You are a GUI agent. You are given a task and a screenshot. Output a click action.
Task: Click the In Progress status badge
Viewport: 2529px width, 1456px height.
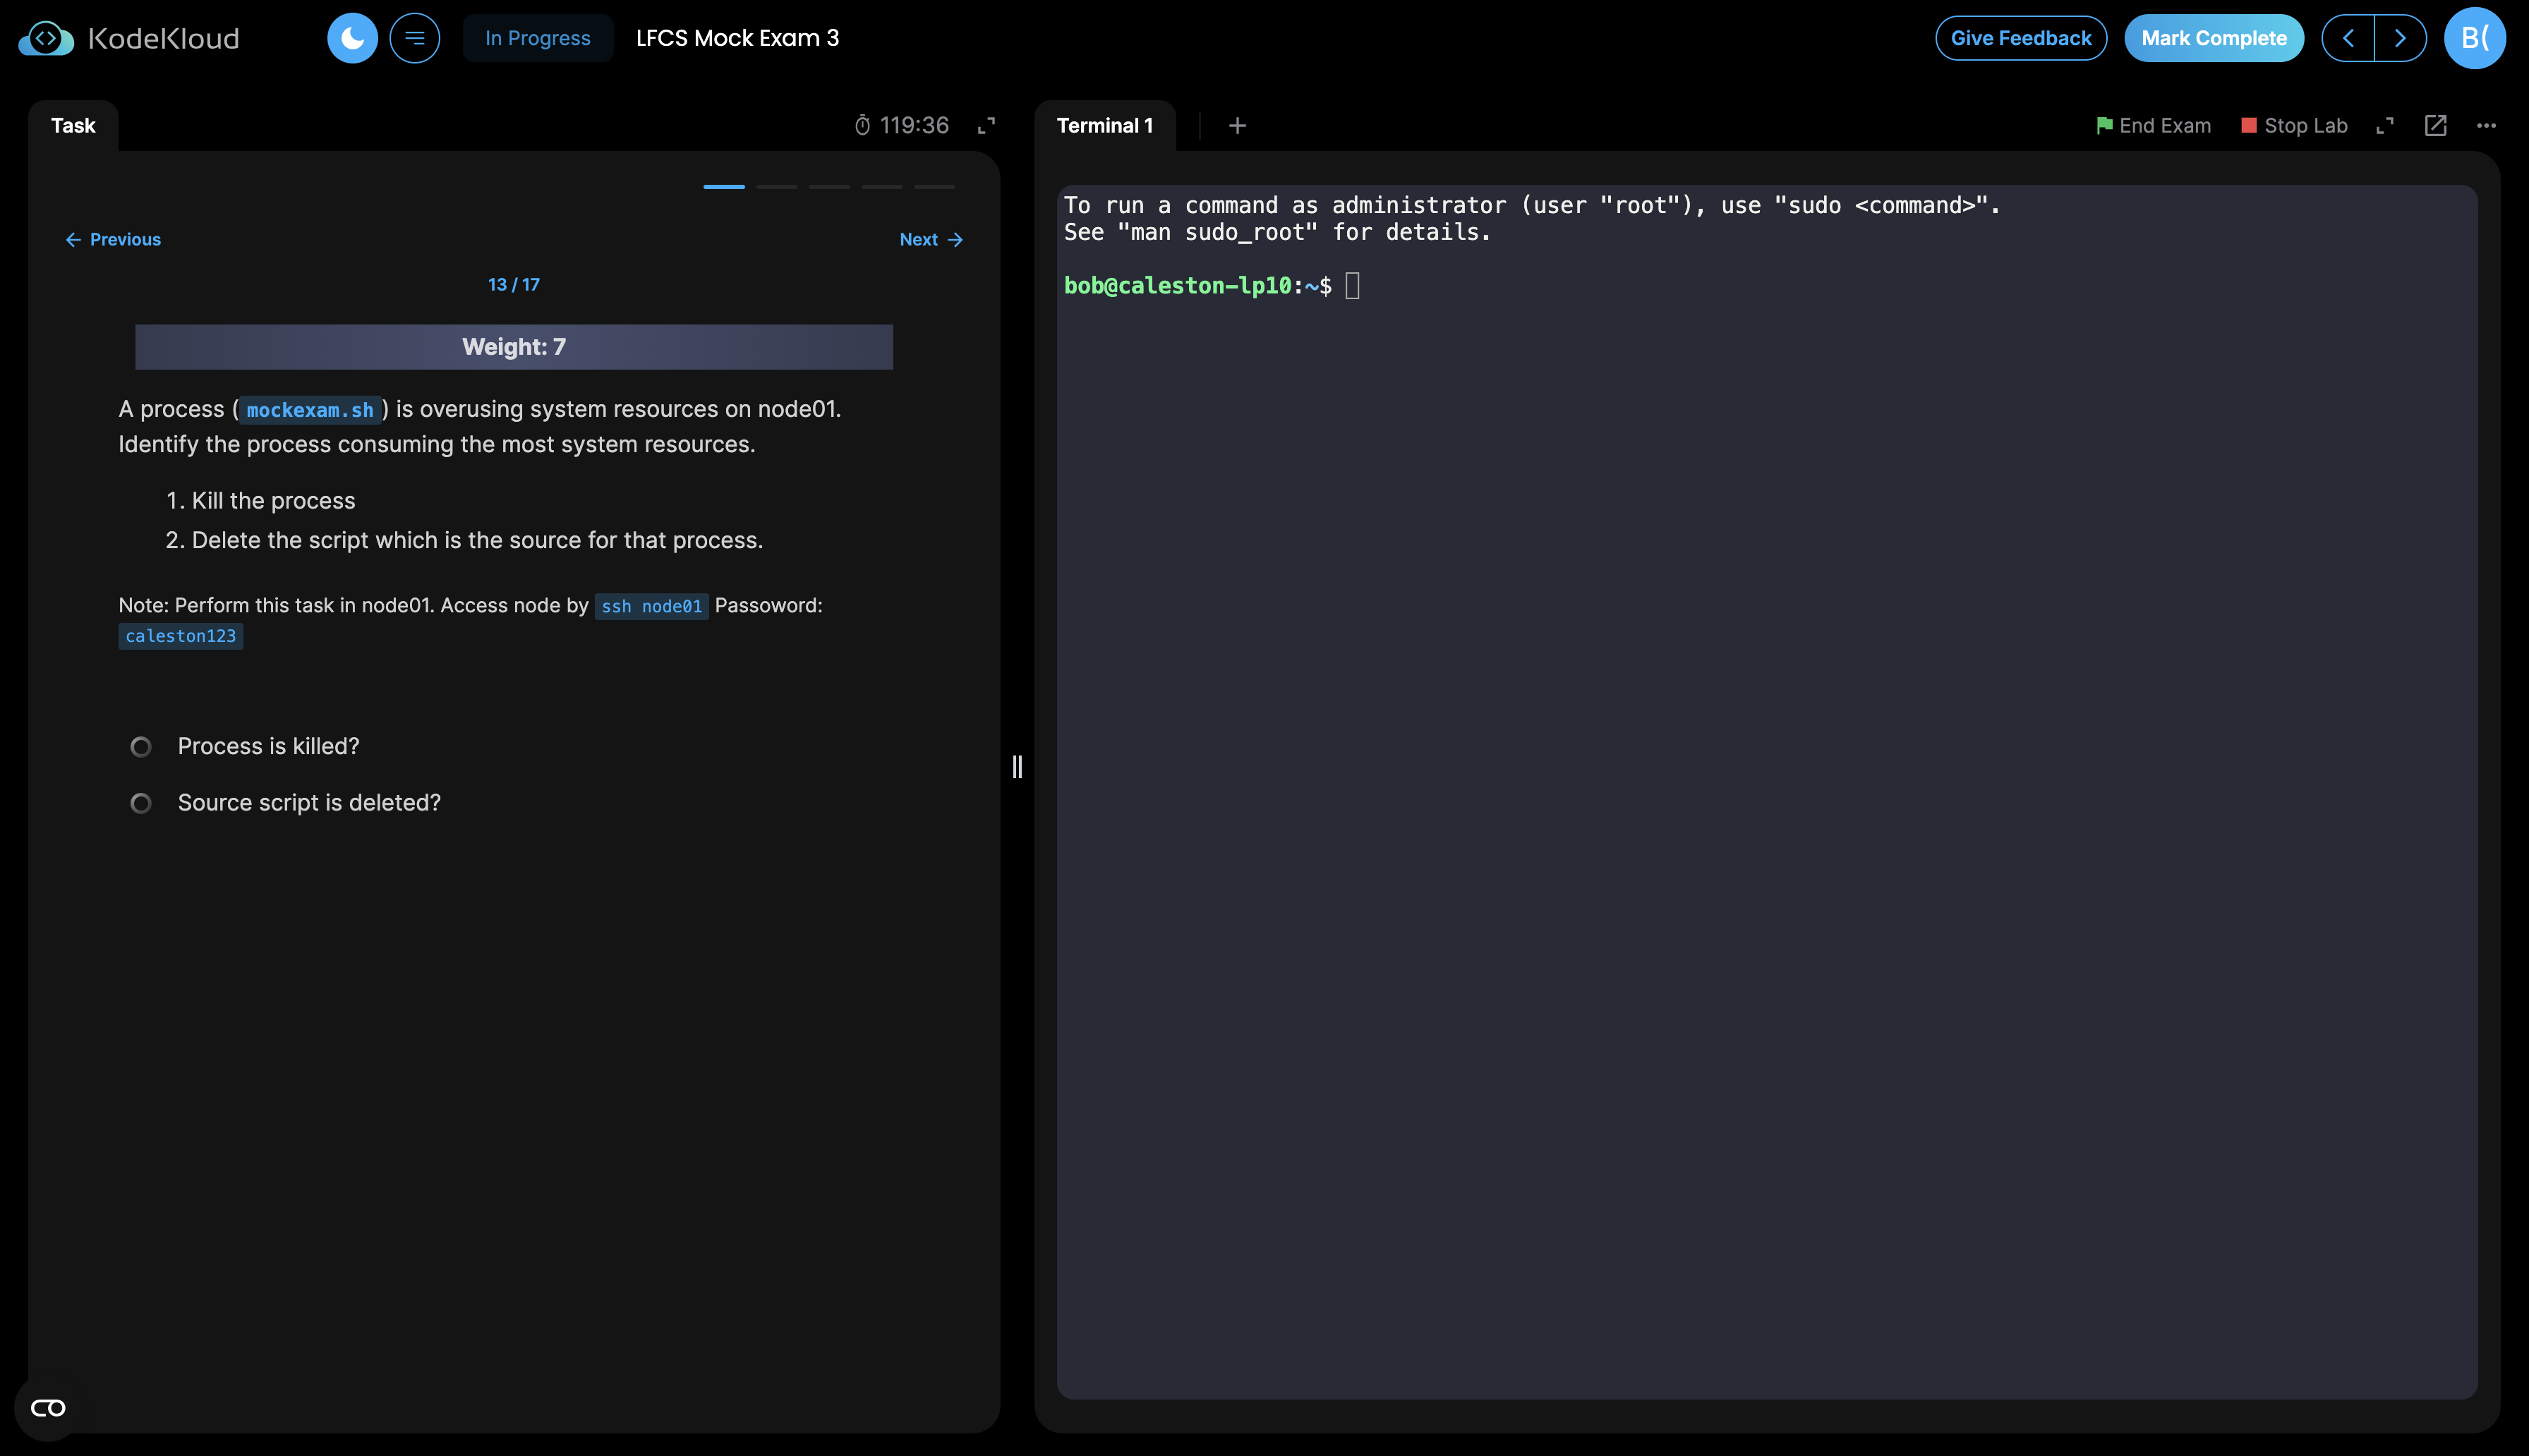coord(537,38)
